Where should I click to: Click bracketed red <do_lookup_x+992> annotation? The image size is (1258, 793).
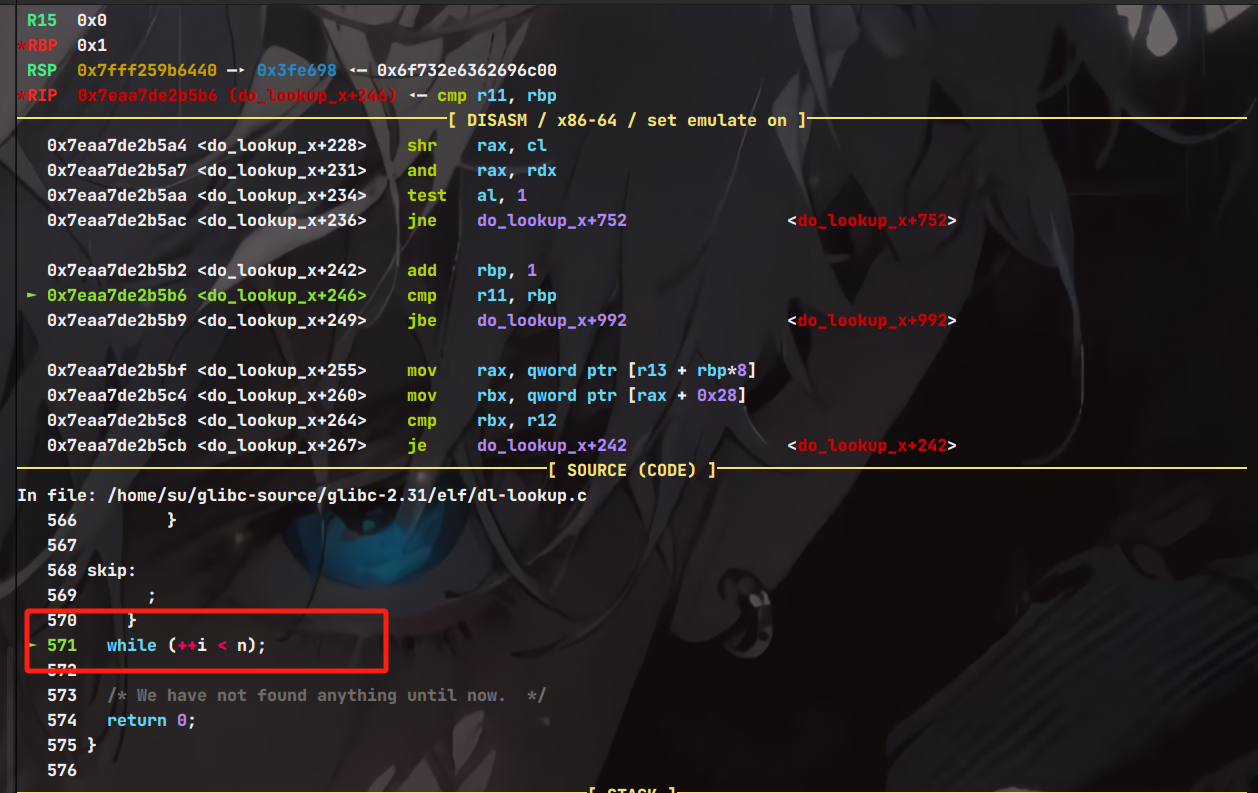tap(872, 320)
